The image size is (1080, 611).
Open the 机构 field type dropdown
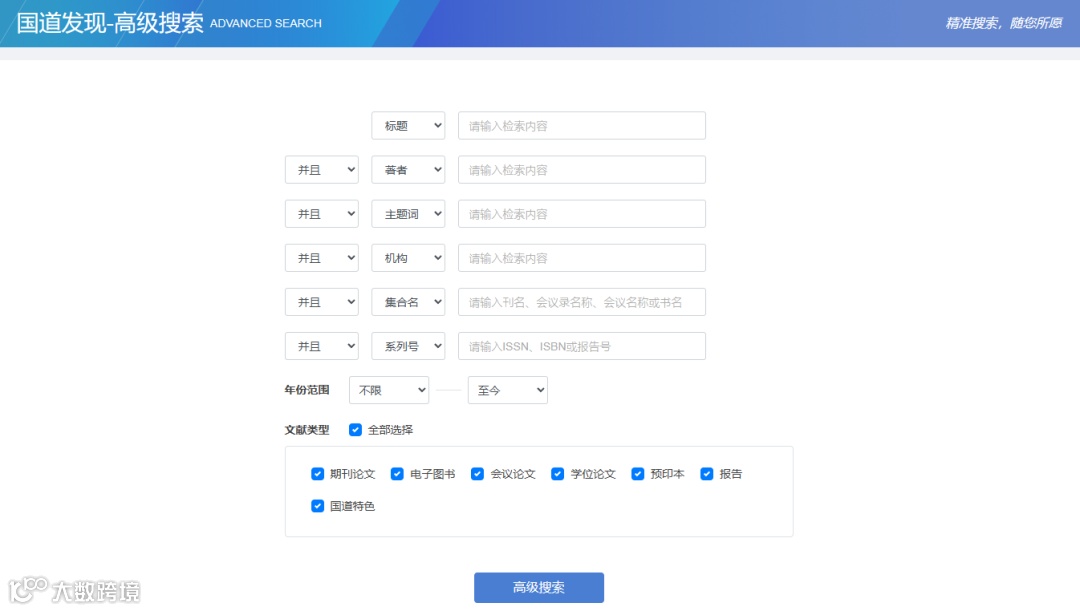coord(408,258)
